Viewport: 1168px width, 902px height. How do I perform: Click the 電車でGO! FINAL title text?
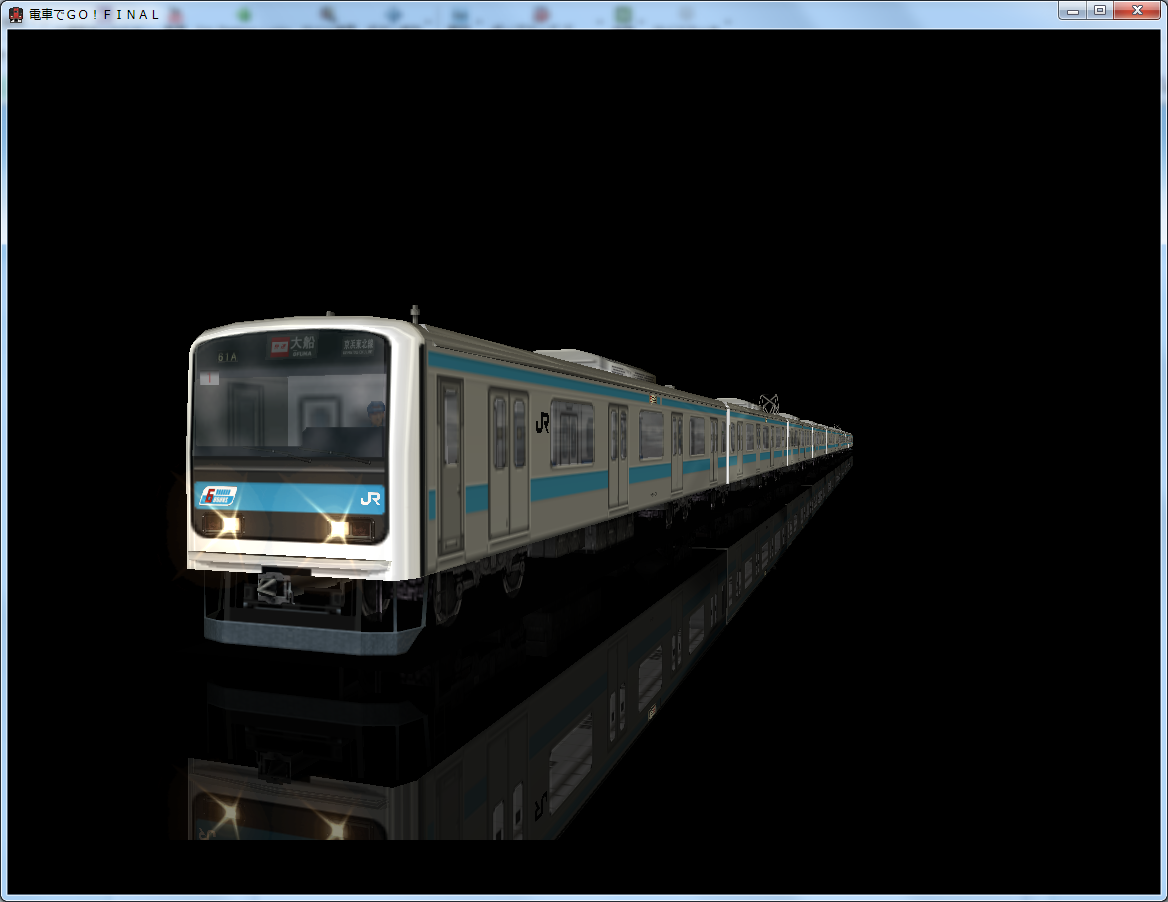(x=95, y=14)
